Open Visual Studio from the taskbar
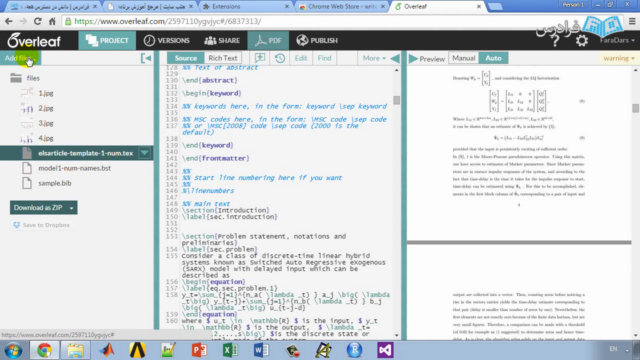 [x=385, y=350]
